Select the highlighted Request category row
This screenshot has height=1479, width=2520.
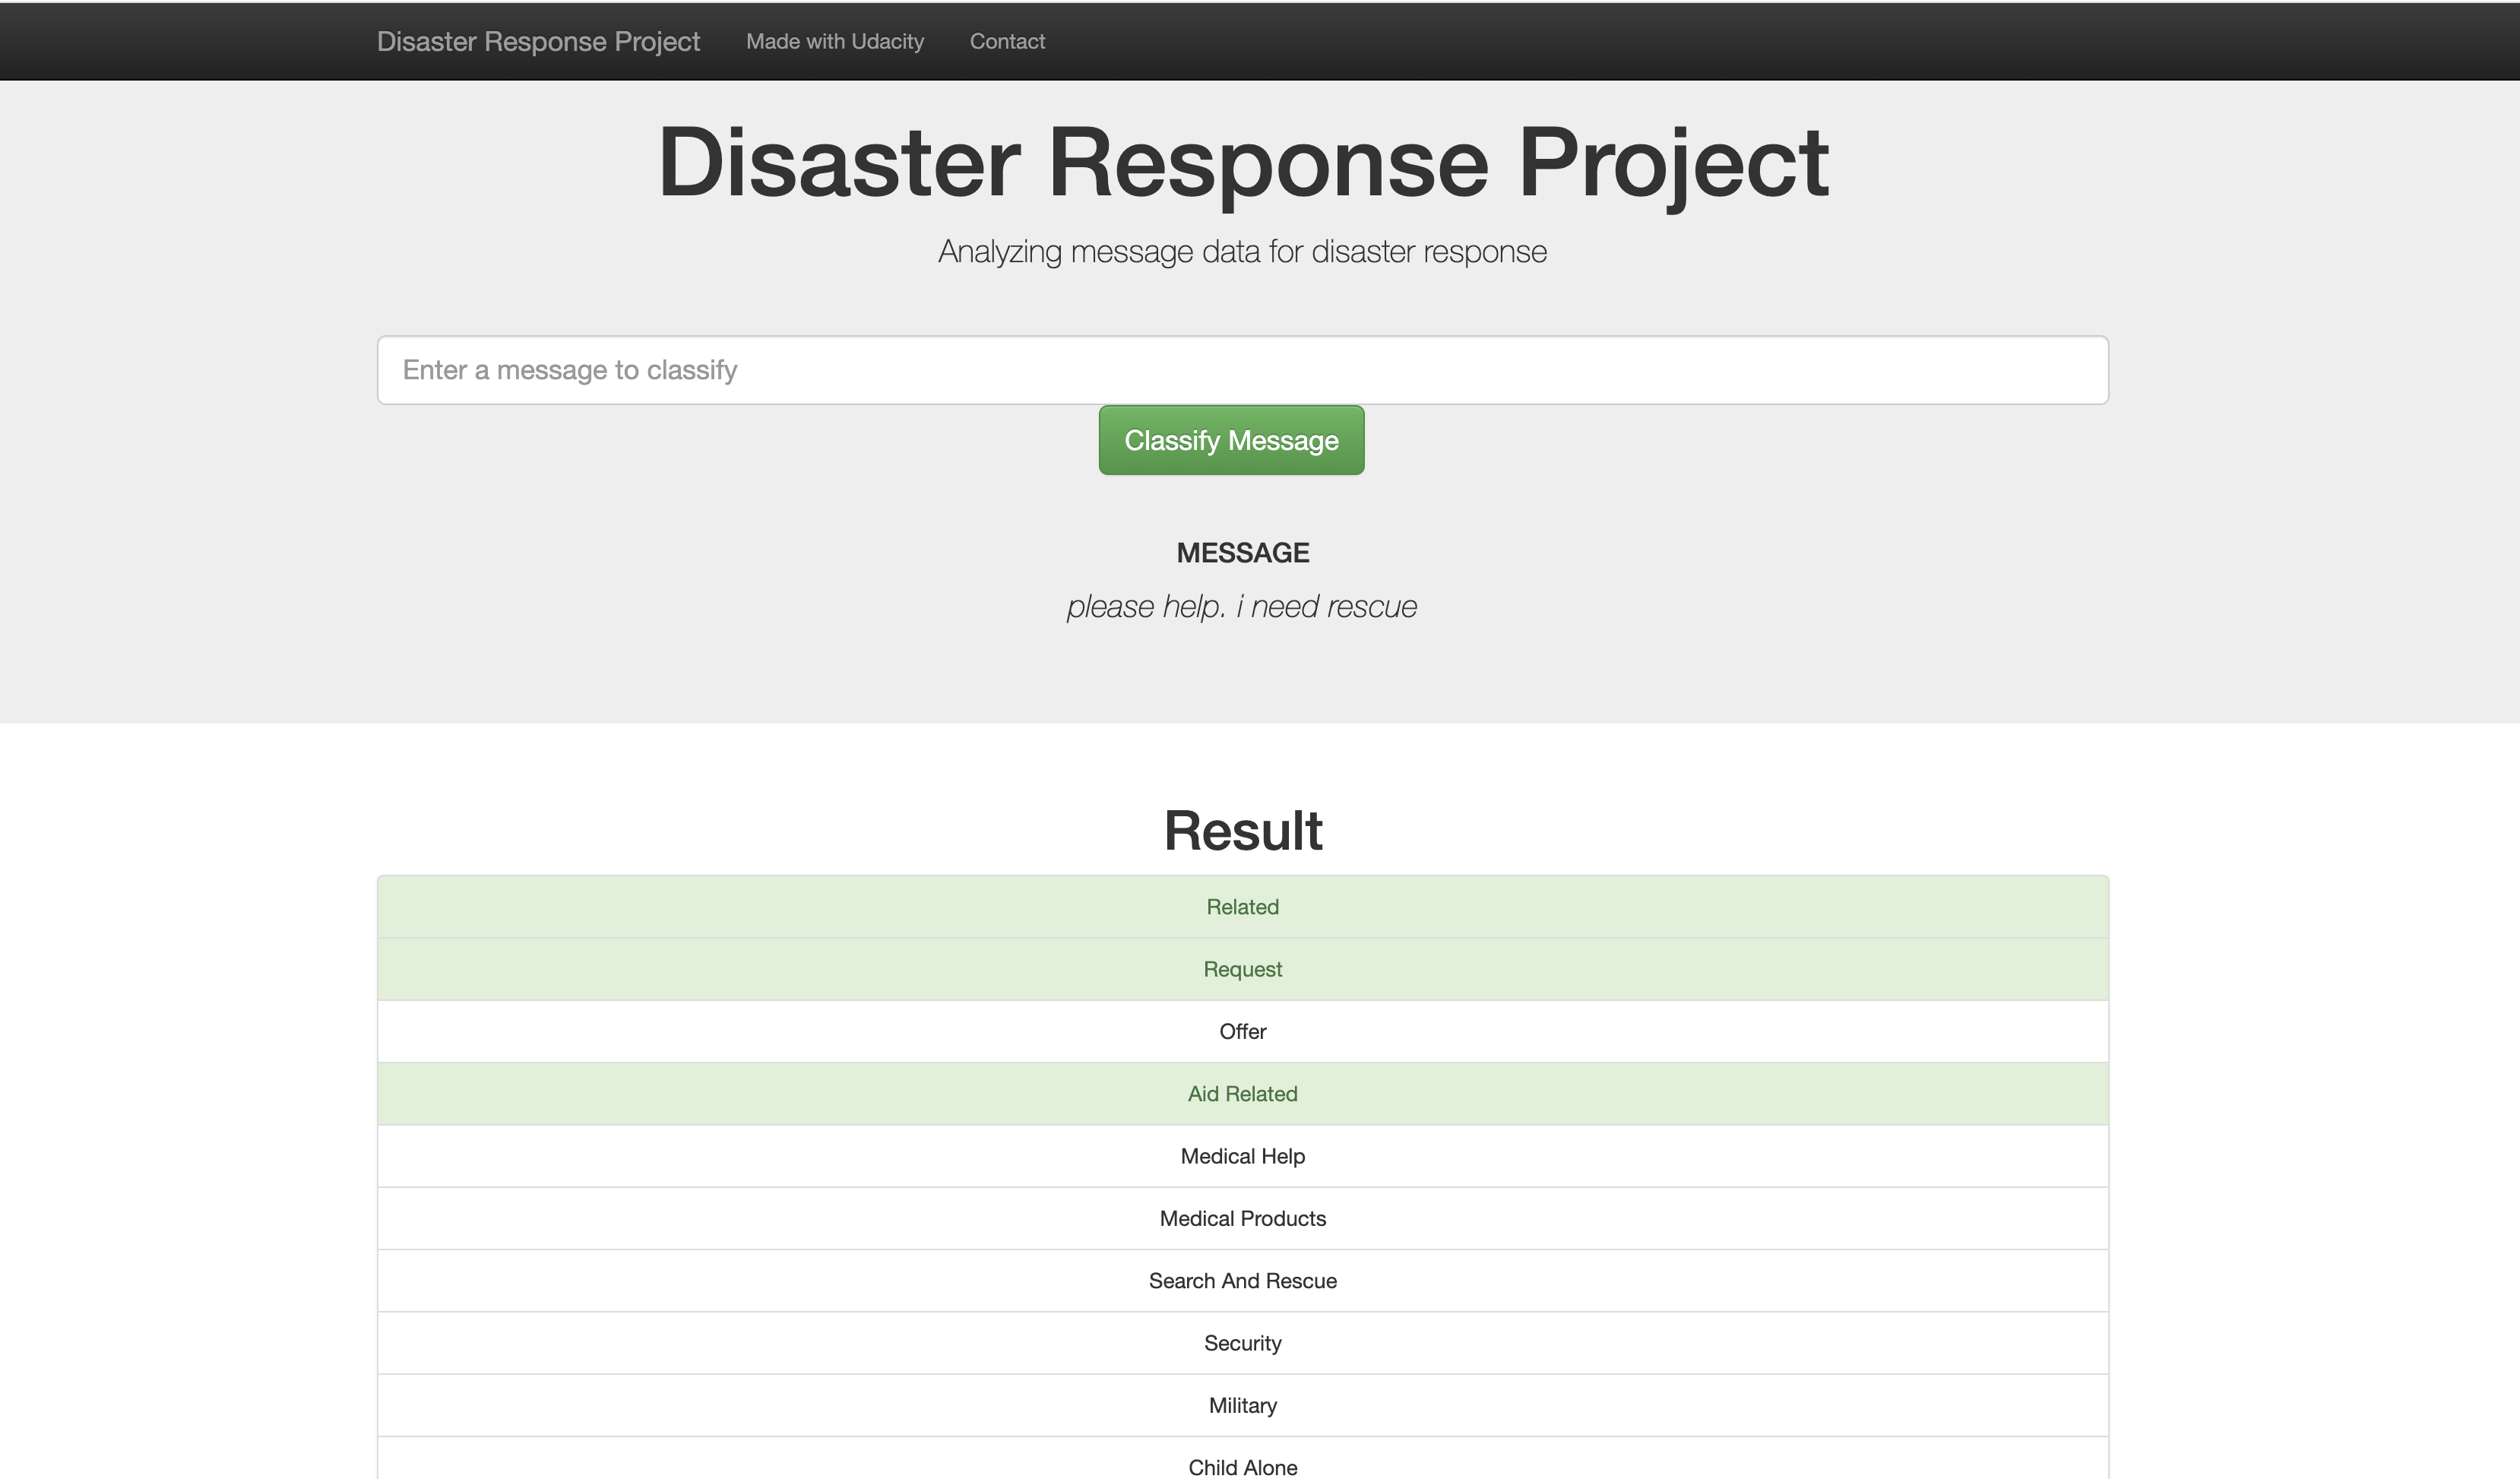tap(1242, 968)
